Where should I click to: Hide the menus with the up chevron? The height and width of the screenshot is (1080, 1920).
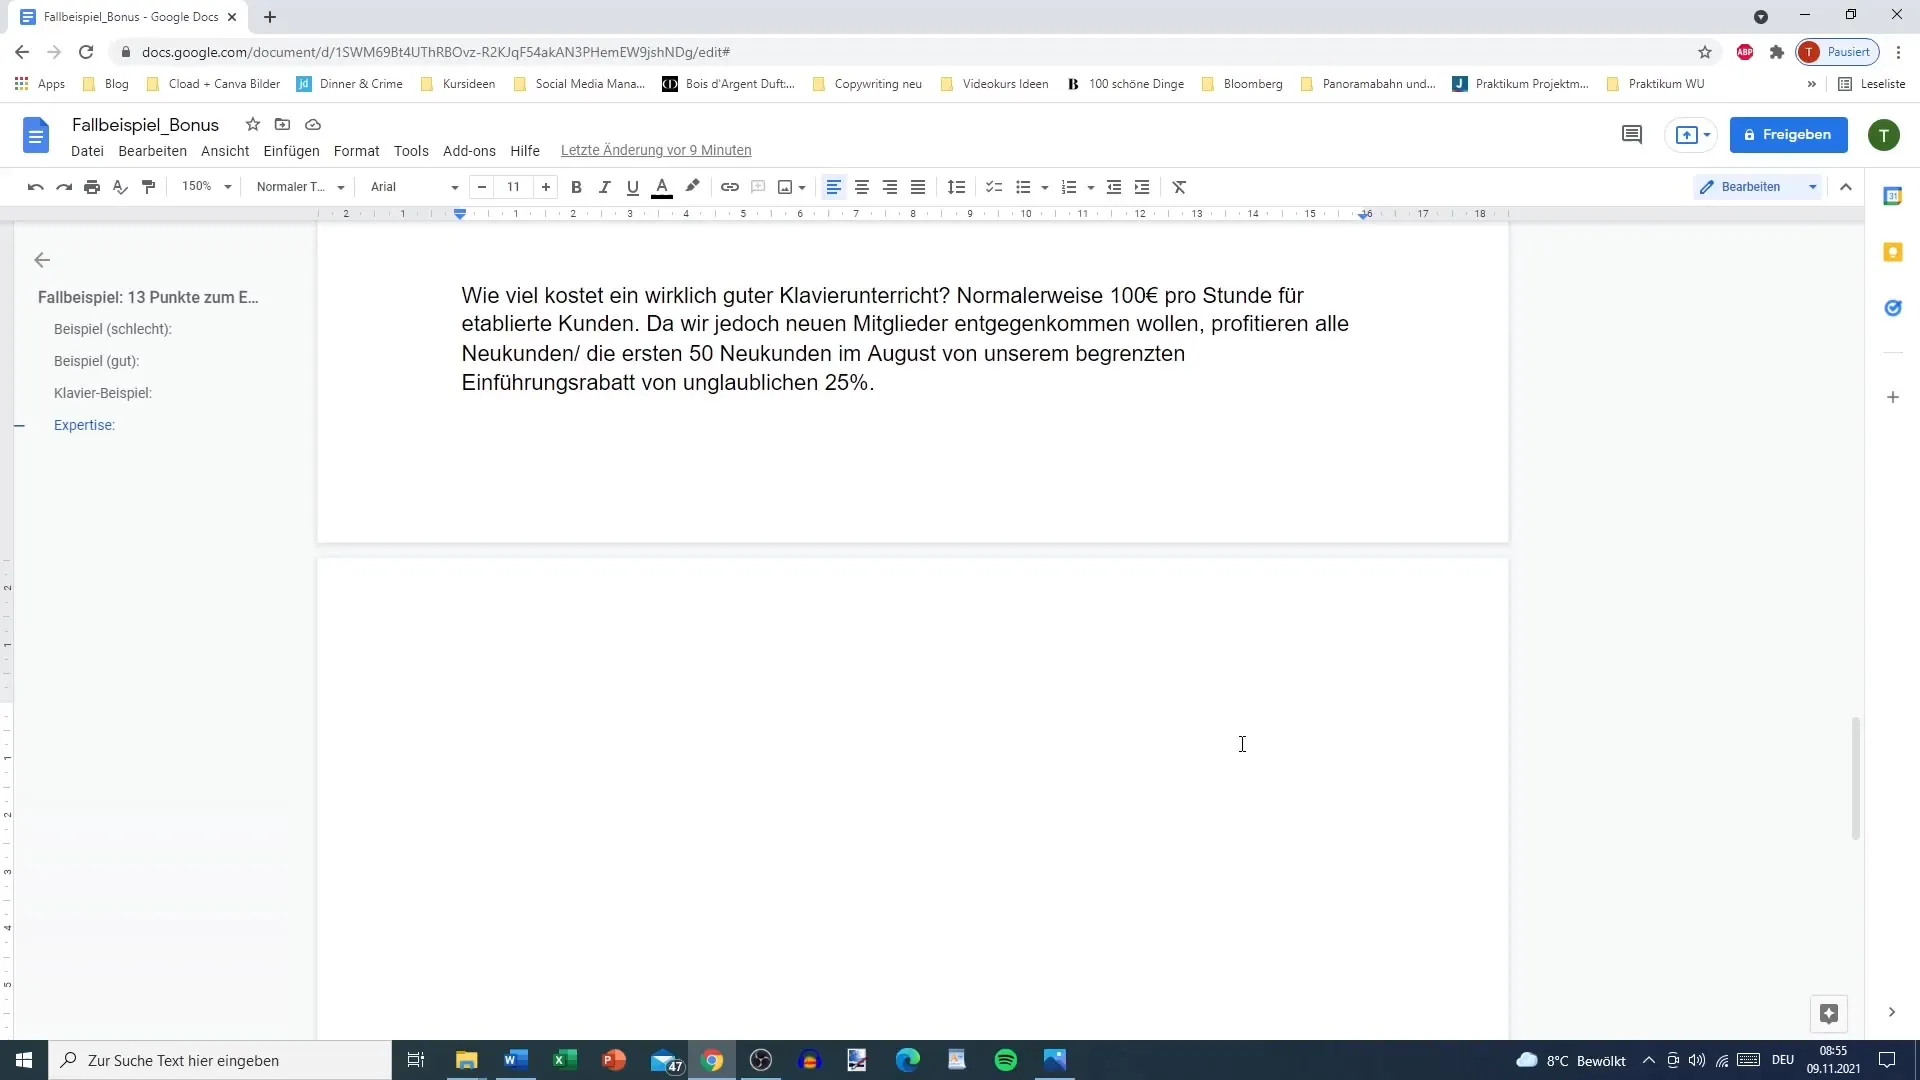(x=1846, y=187)
